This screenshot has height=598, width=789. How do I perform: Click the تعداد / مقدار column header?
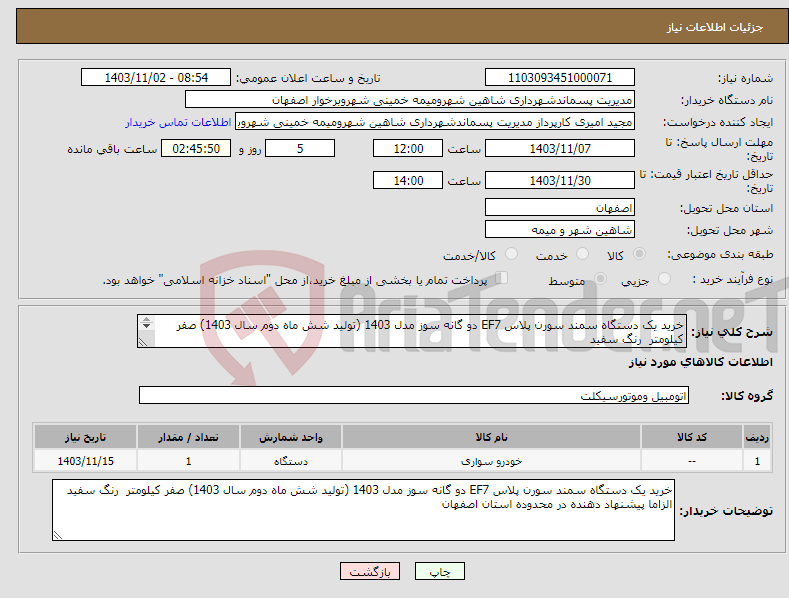point(188,437)
